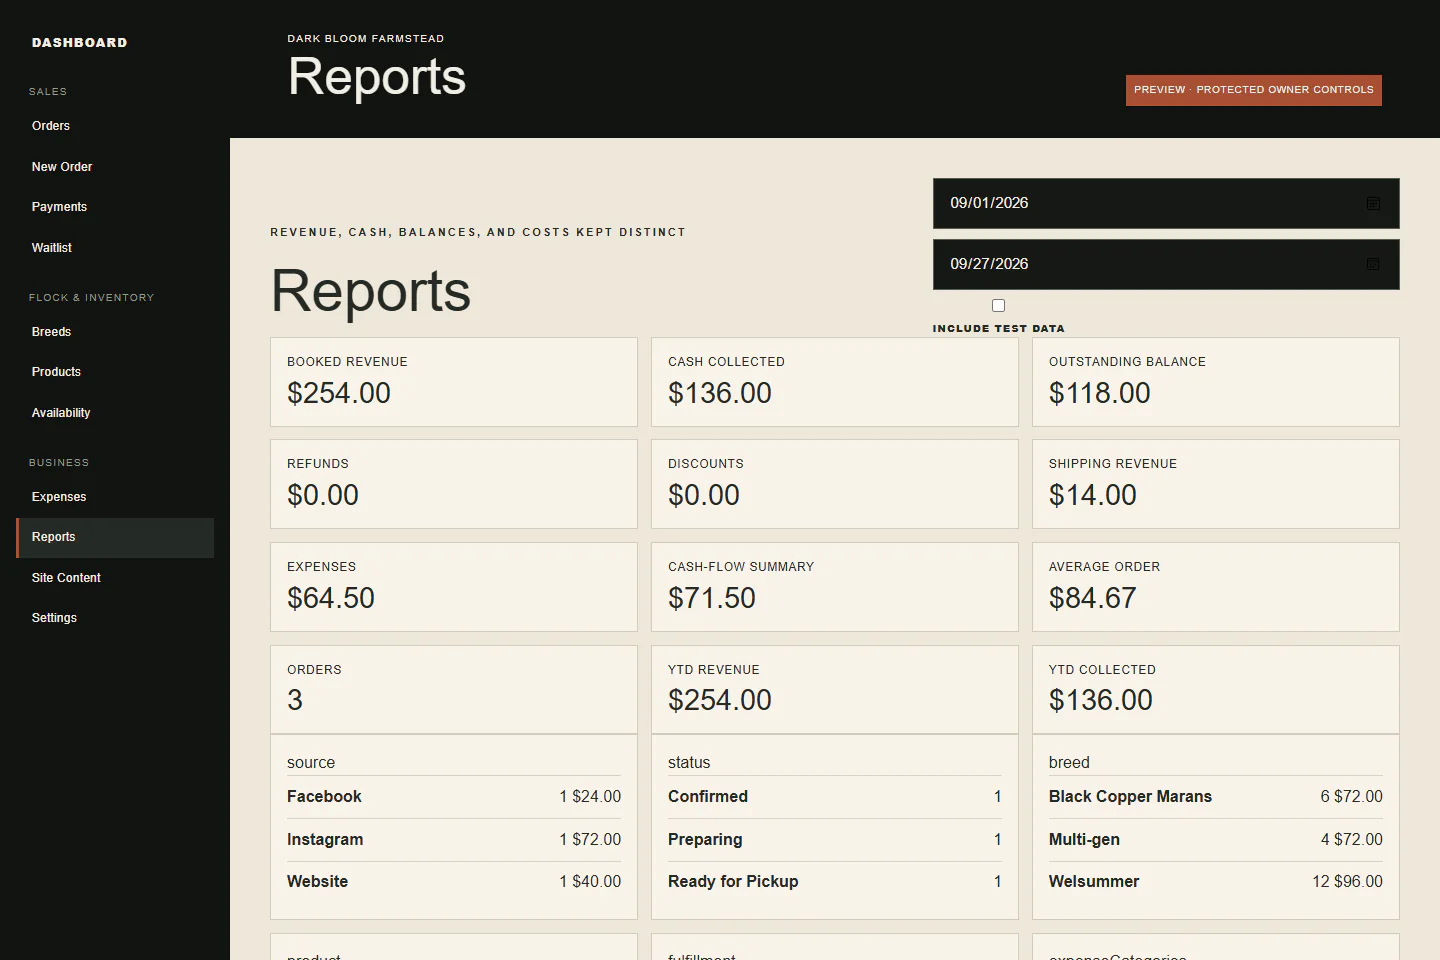Open calendar picker icon for 09/01/2026 date
The height and width of the screenshot is (960, 1440).
1373,203
